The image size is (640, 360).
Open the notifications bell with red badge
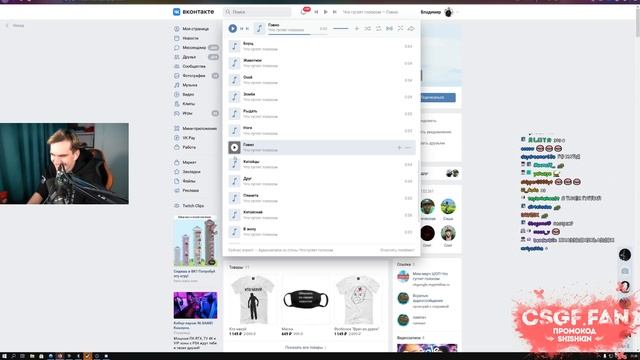[304, 11]
